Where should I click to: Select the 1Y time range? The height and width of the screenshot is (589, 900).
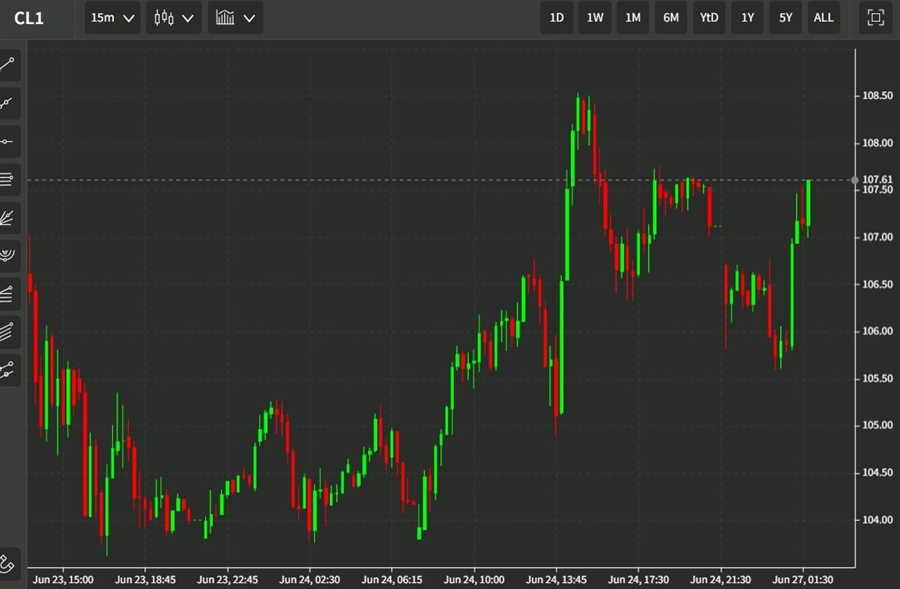click(x=747, y=18)
